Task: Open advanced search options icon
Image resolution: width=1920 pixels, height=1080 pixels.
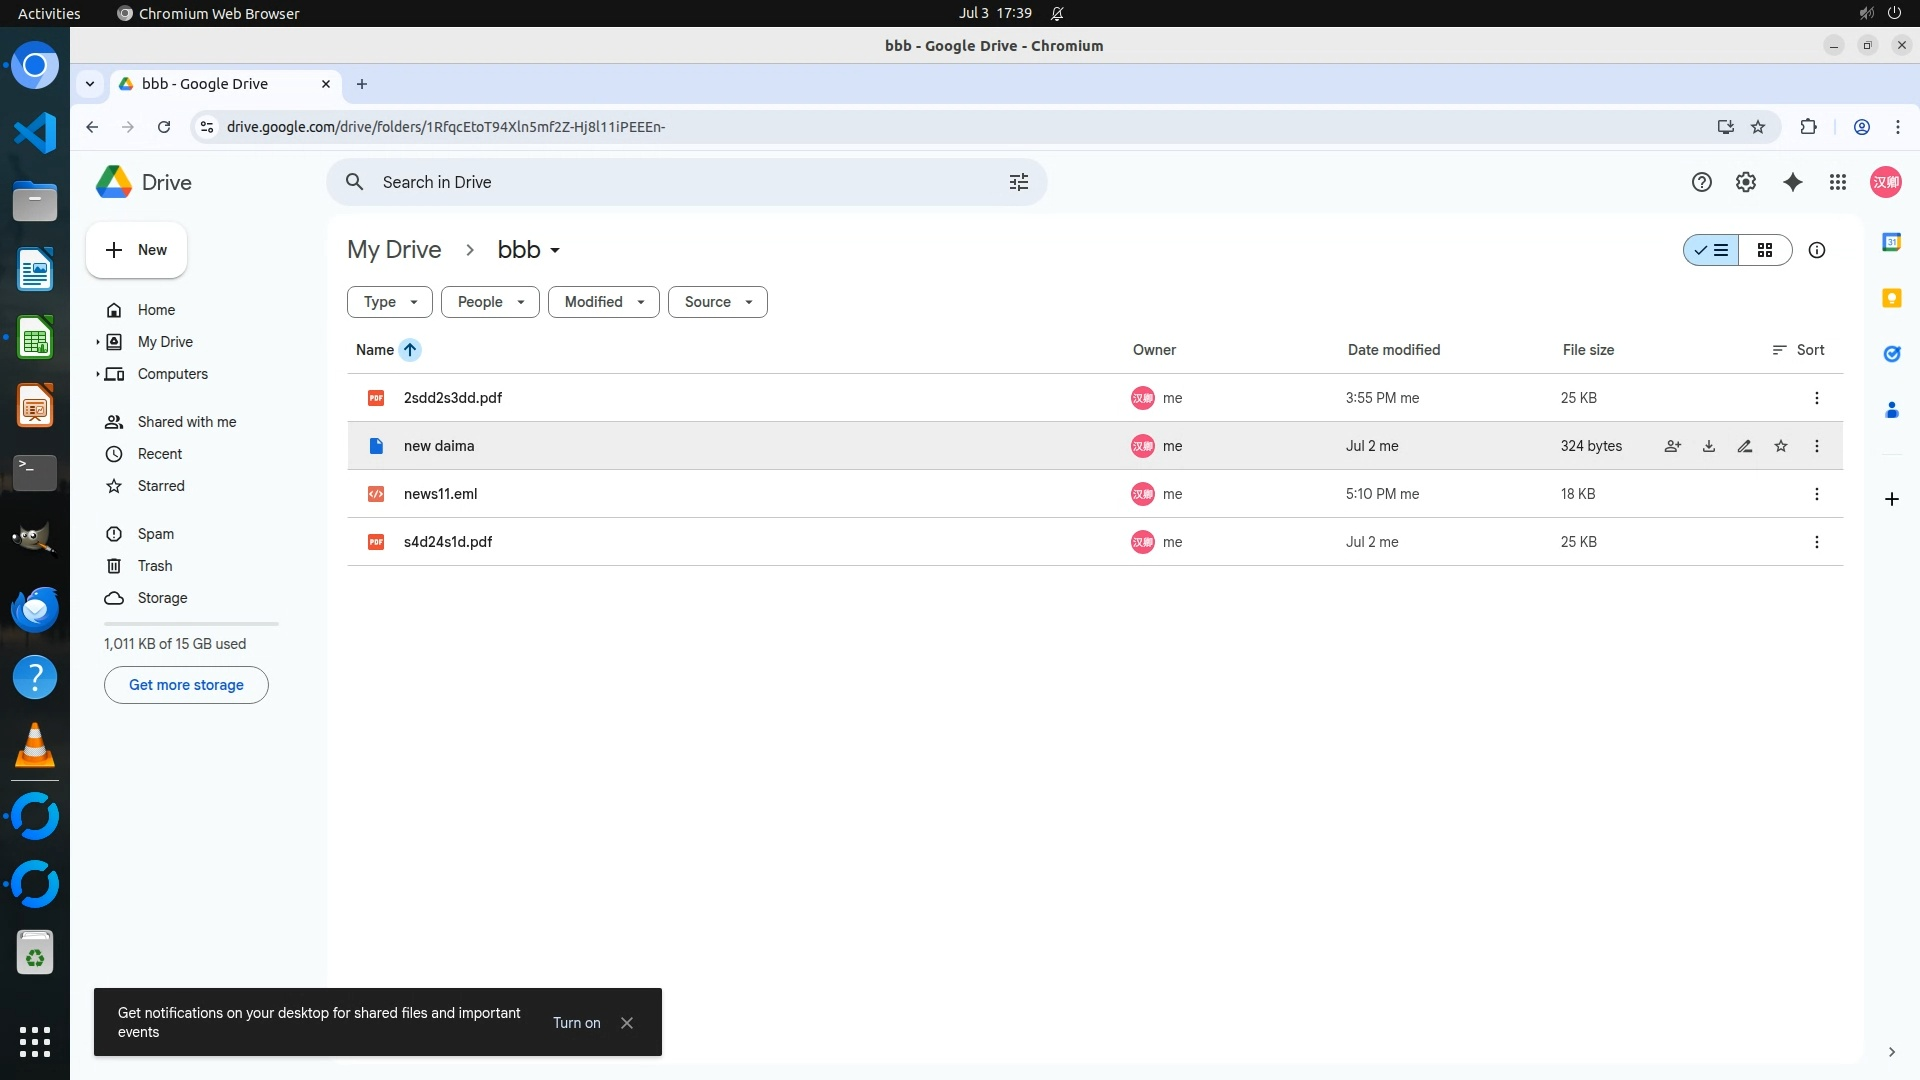Action: point(1019,182)
